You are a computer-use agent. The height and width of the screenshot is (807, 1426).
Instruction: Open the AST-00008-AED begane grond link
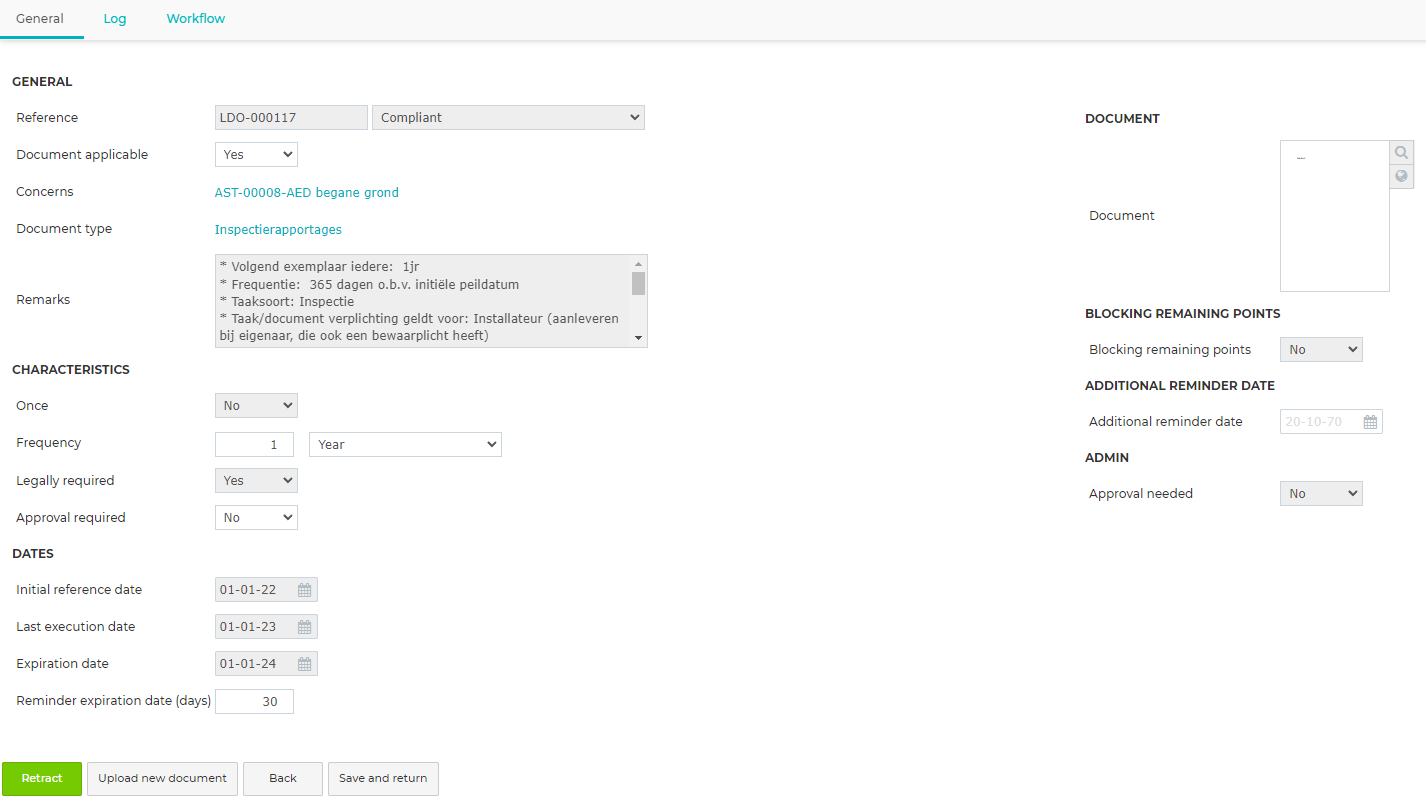point(307,193)
